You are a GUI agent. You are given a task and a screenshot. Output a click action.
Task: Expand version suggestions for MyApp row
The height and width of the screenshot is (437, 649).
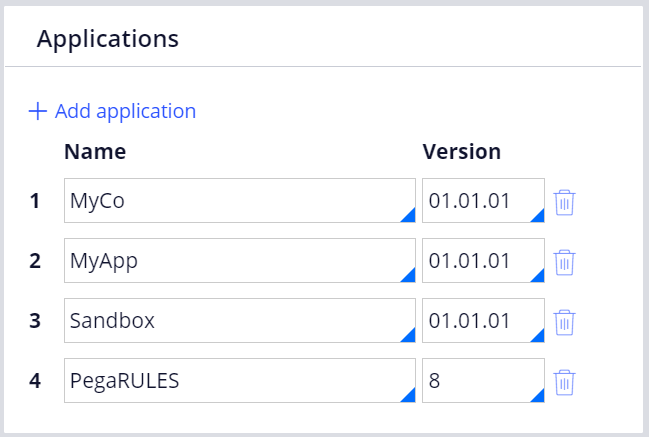coord(538,276)
